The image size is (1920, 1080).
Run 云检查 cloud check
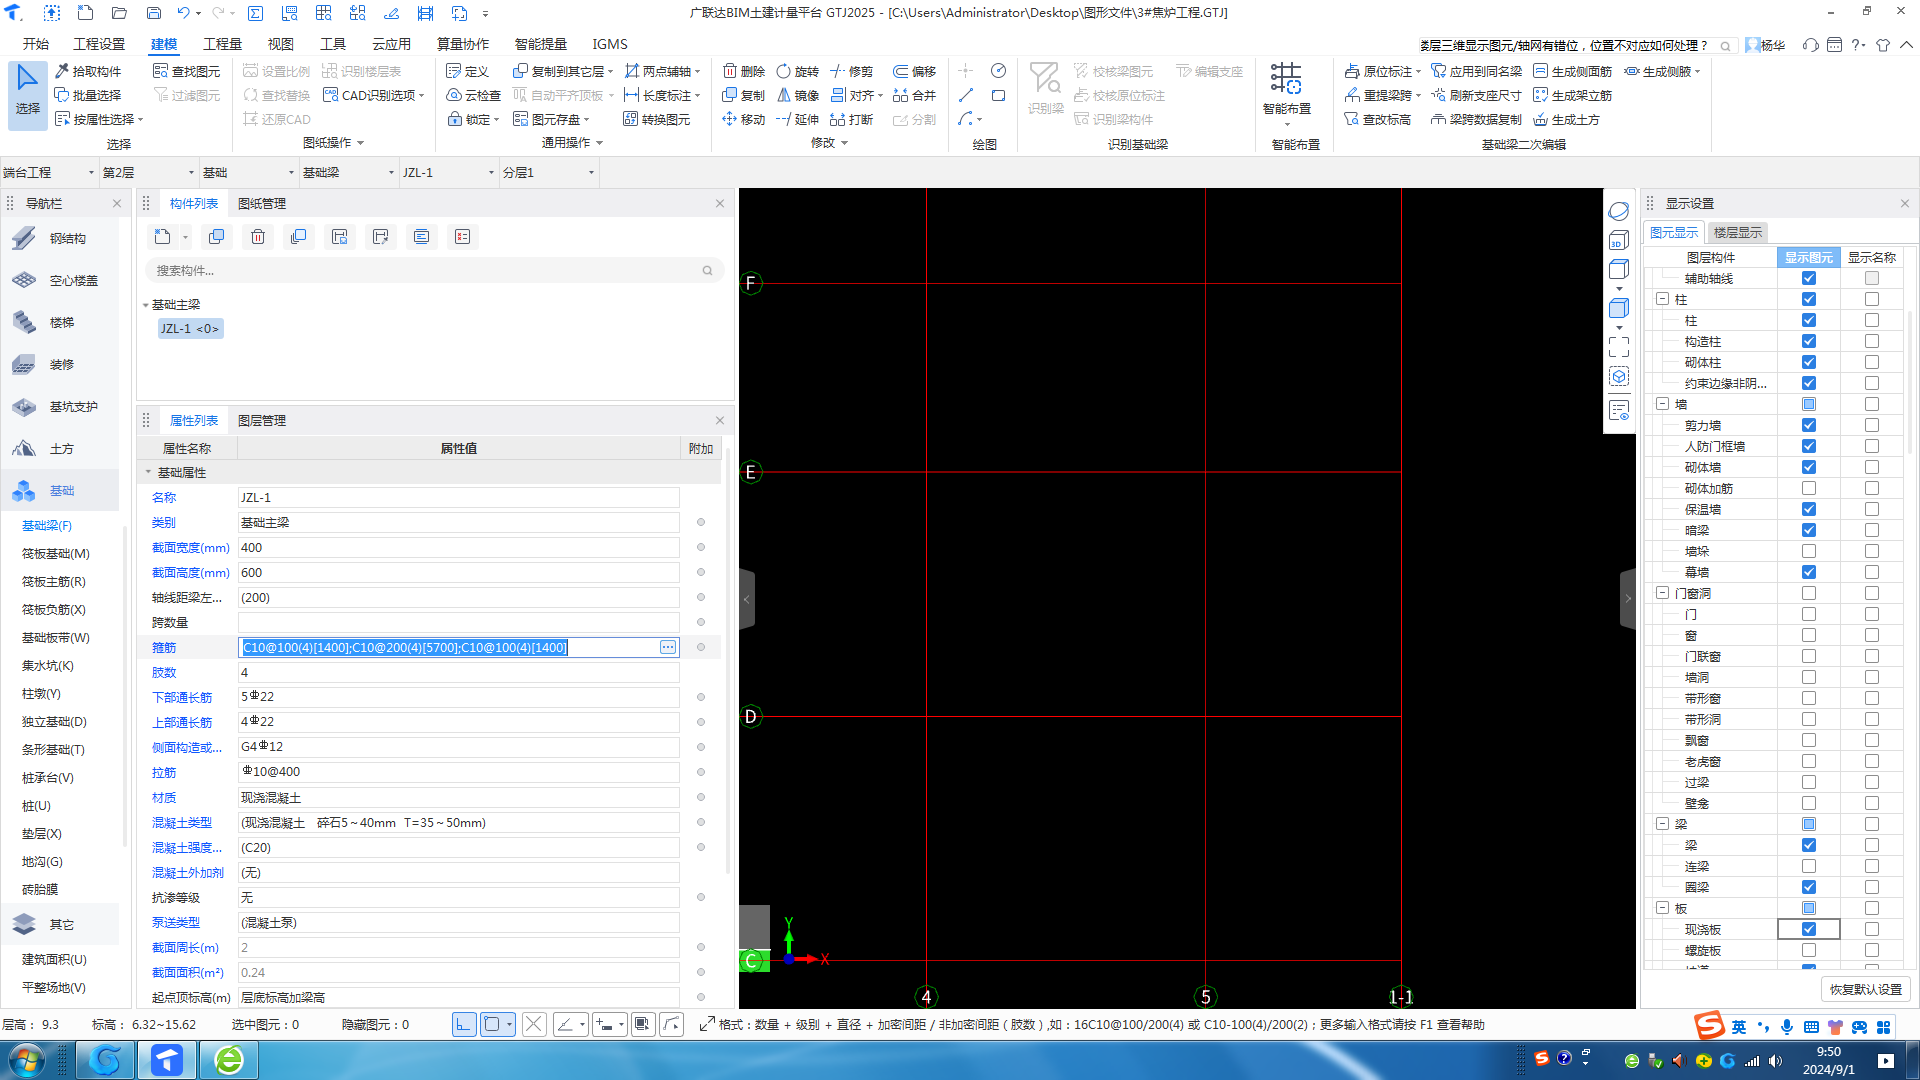(x=473, y=95)
